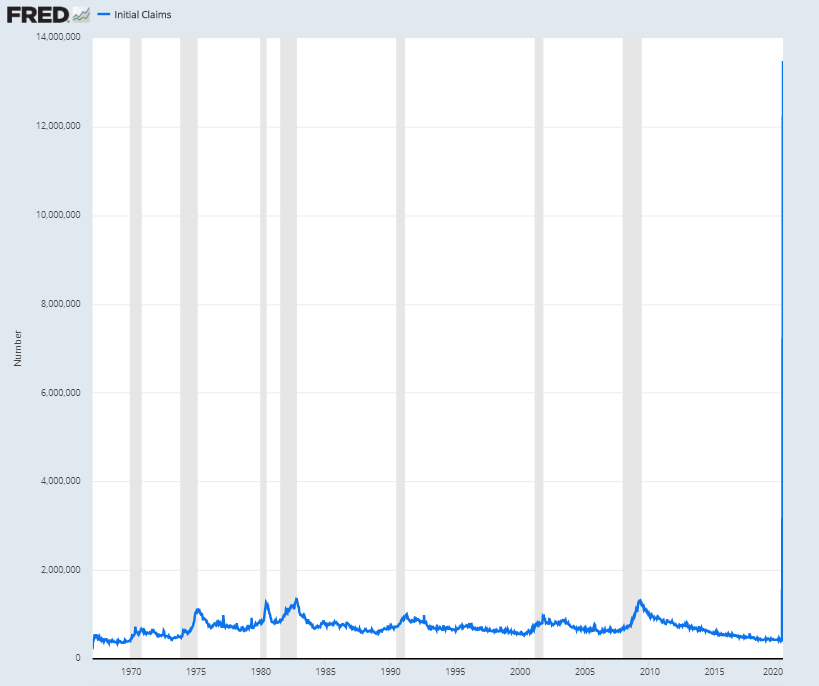The height and width of the screenshot is (686, 819).
Task: Click the 2020 x-axis label
Action: pyautogui.click(x=773, y=672)
